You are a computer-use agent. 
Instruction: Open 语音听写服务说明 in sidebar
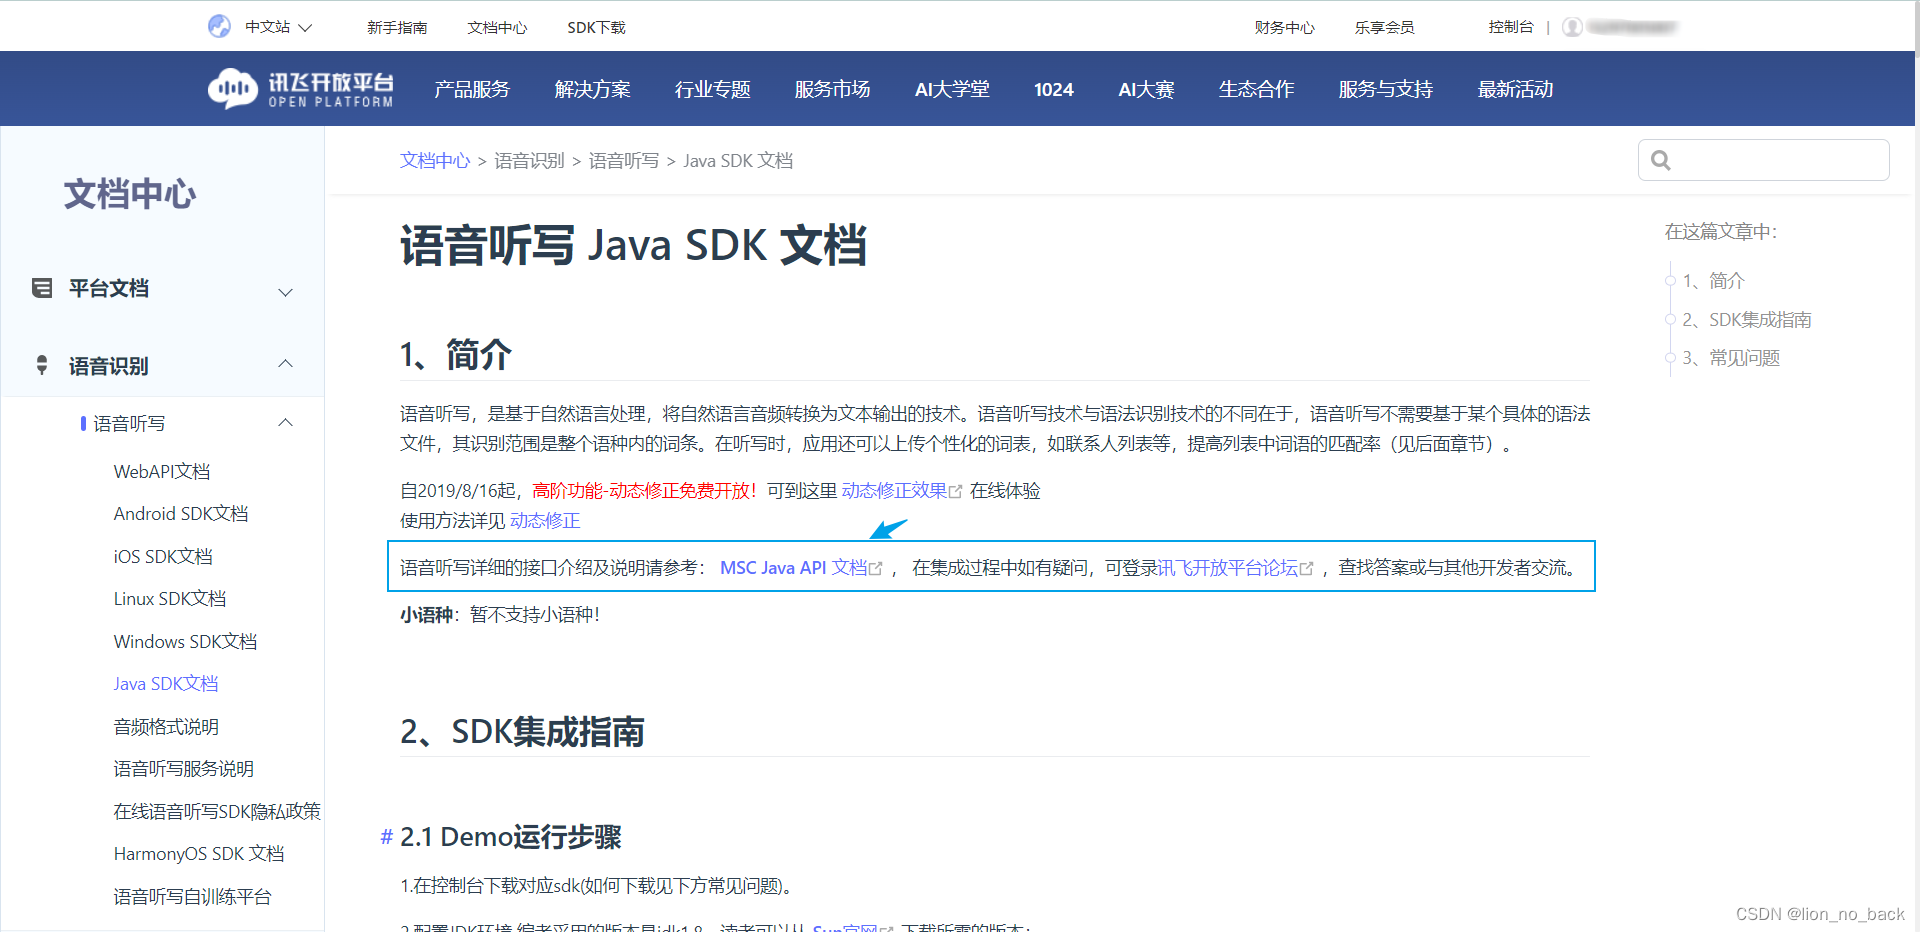[x=184, y=768]
